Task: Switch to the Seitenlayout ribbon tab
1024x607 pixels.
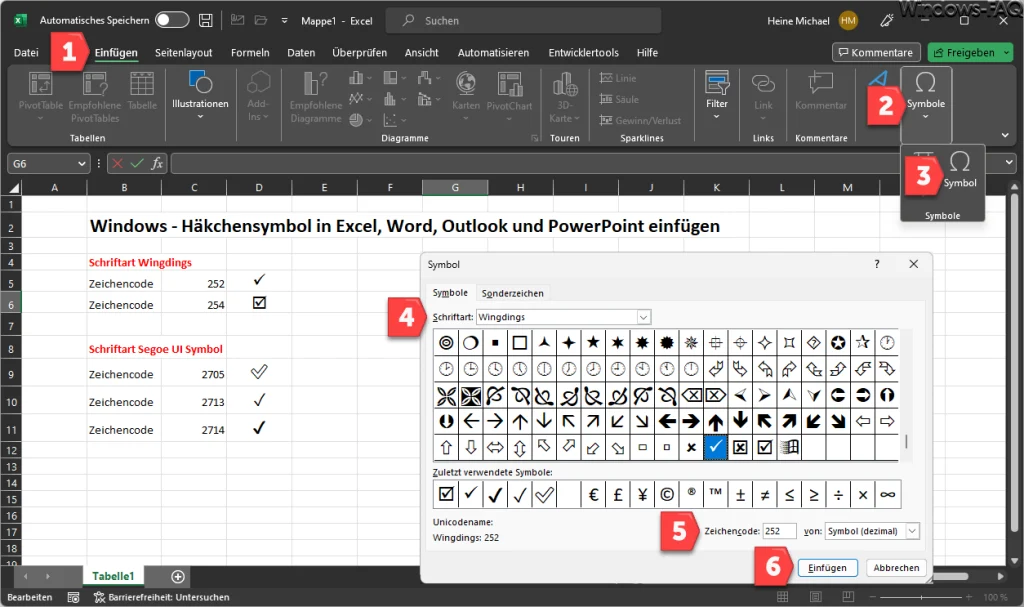Action: [x=184, y=53]
